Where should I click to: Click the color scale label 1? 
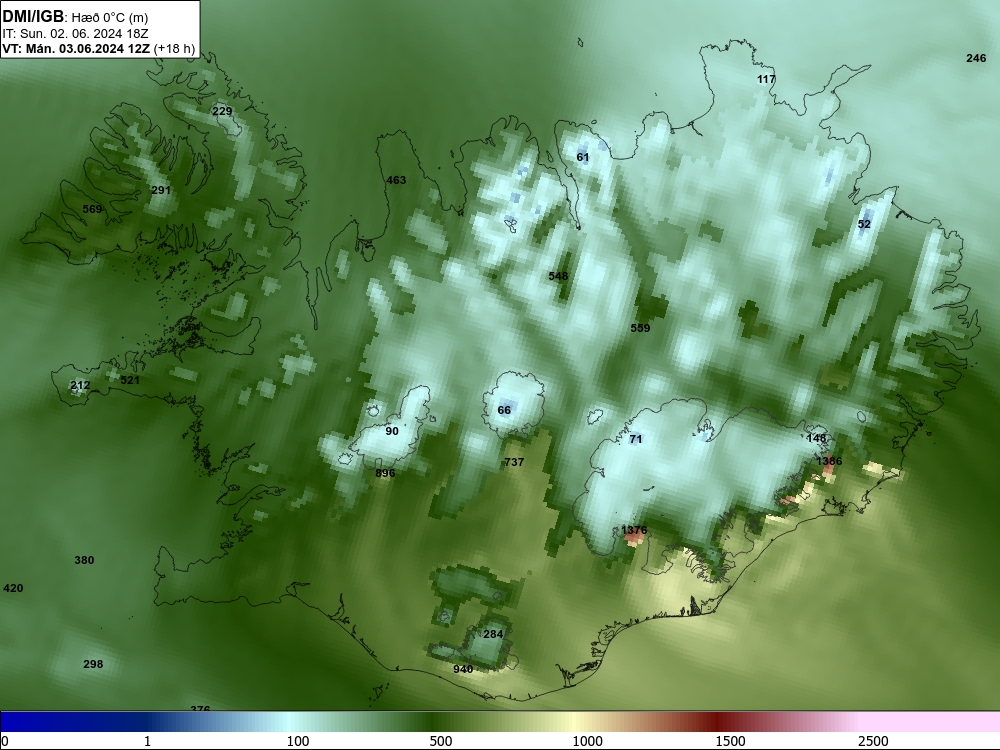pyautogui.click(x=147, y=741)
